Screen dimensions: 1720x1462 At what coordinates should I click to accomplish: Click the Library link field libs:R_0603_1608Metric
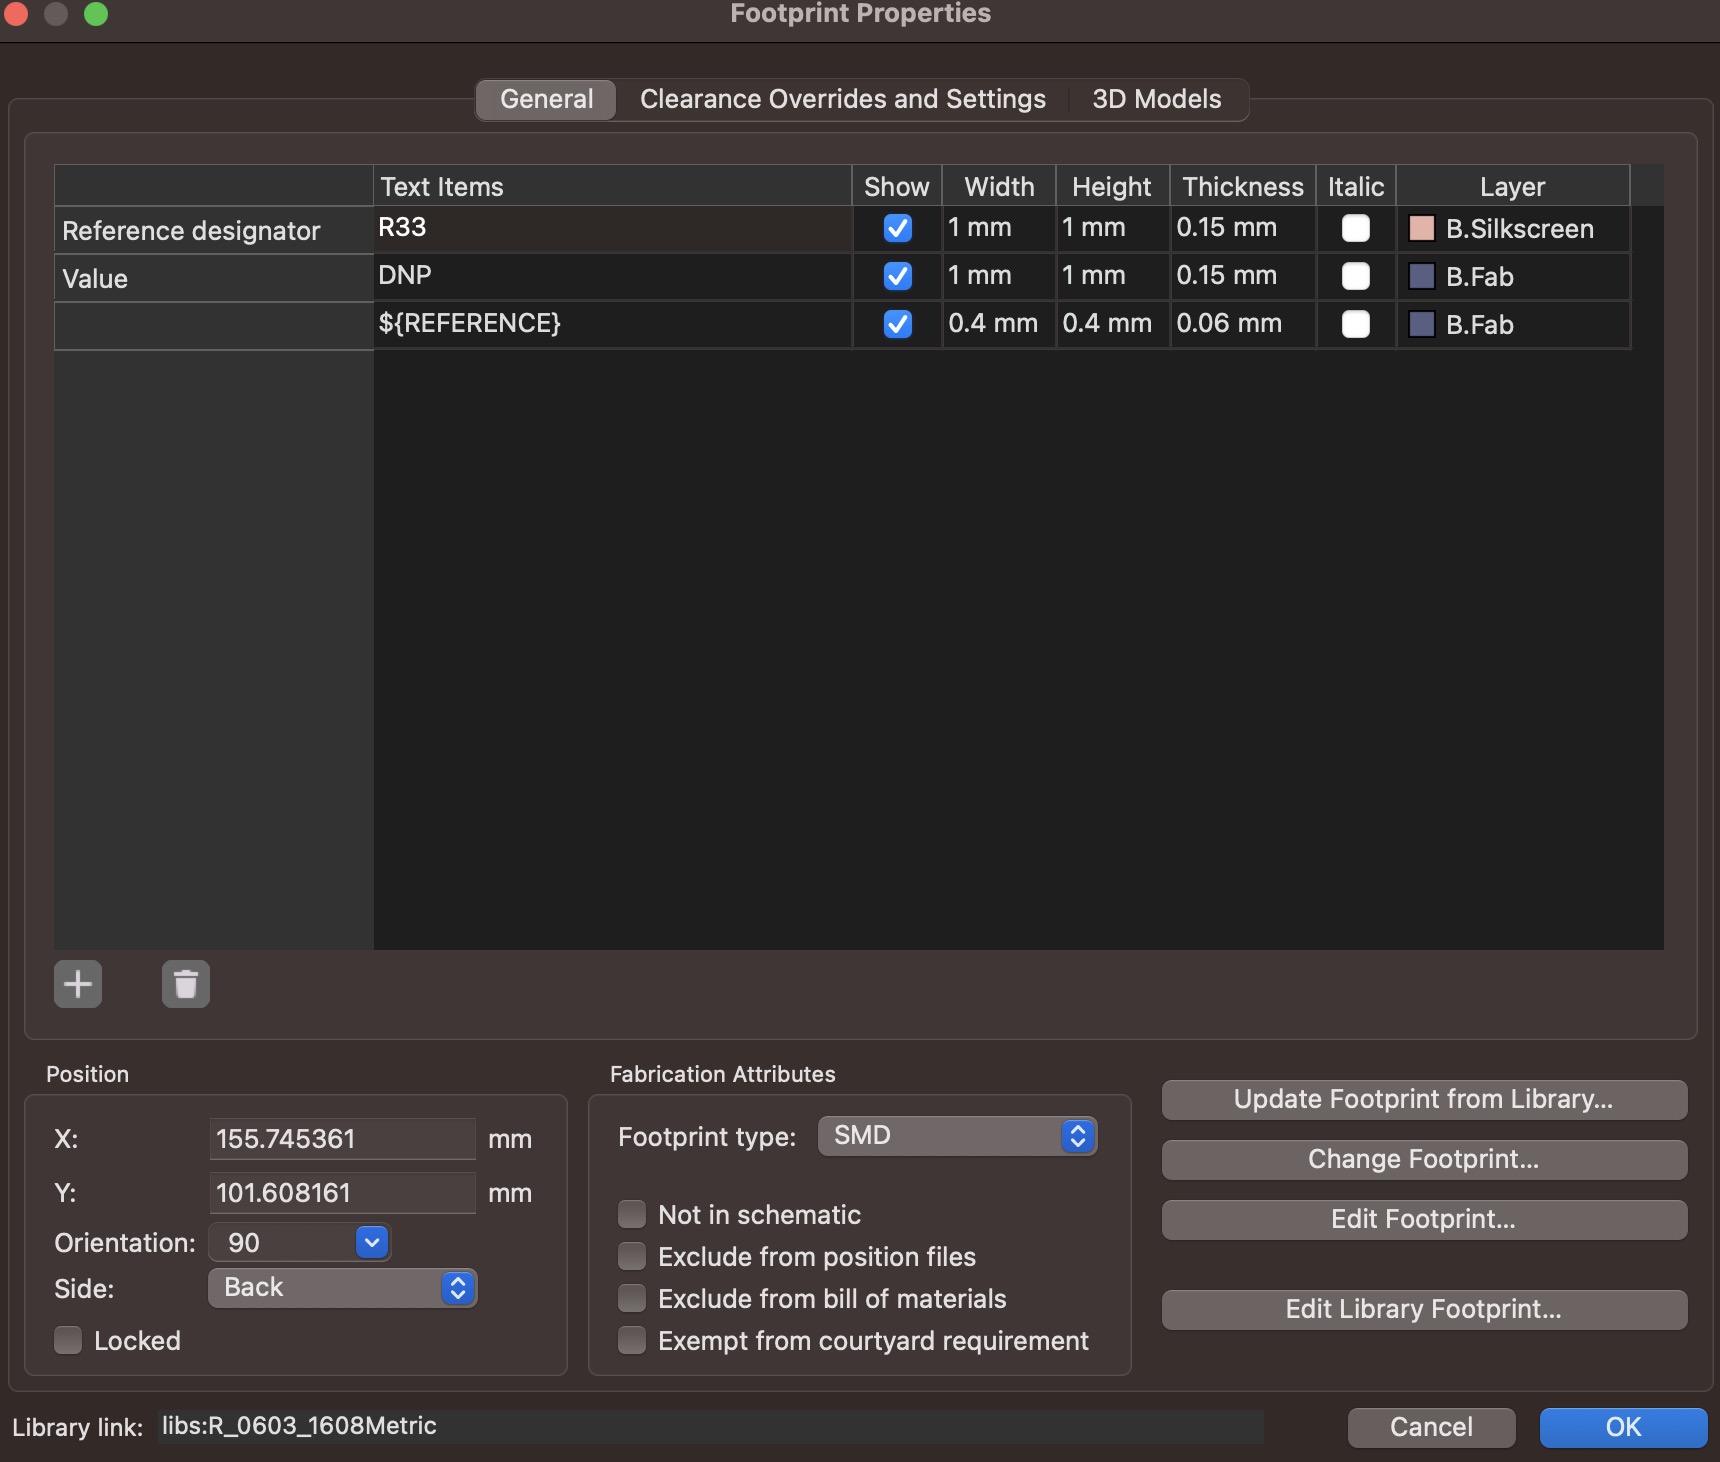click(x=710, y=1426)
